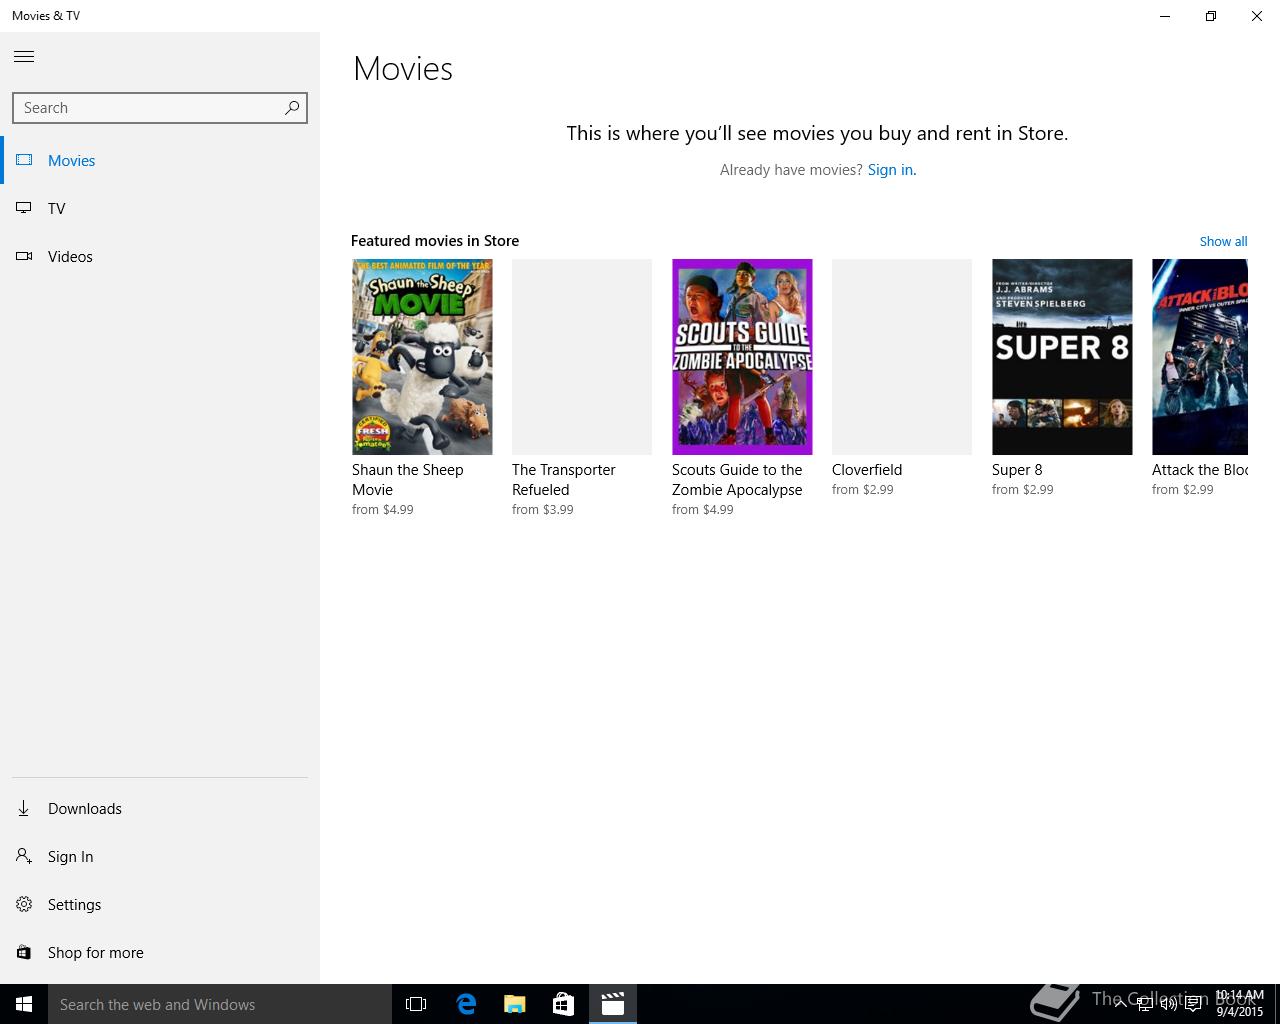
Task: Open Settings from the sidebar
Action: point(160,904)
